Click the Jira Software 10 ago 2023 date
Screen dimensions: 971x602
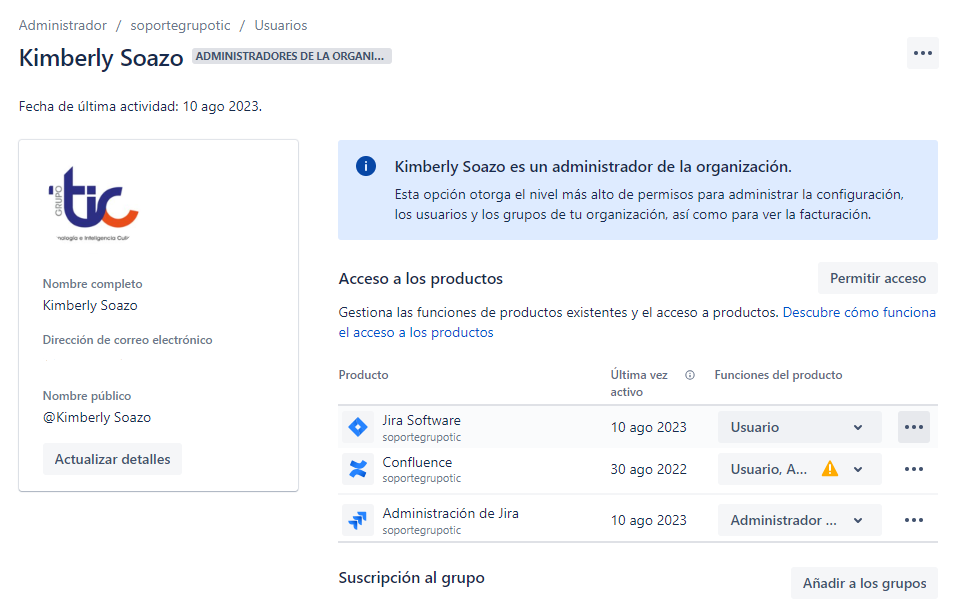click(x=648, y=427)
